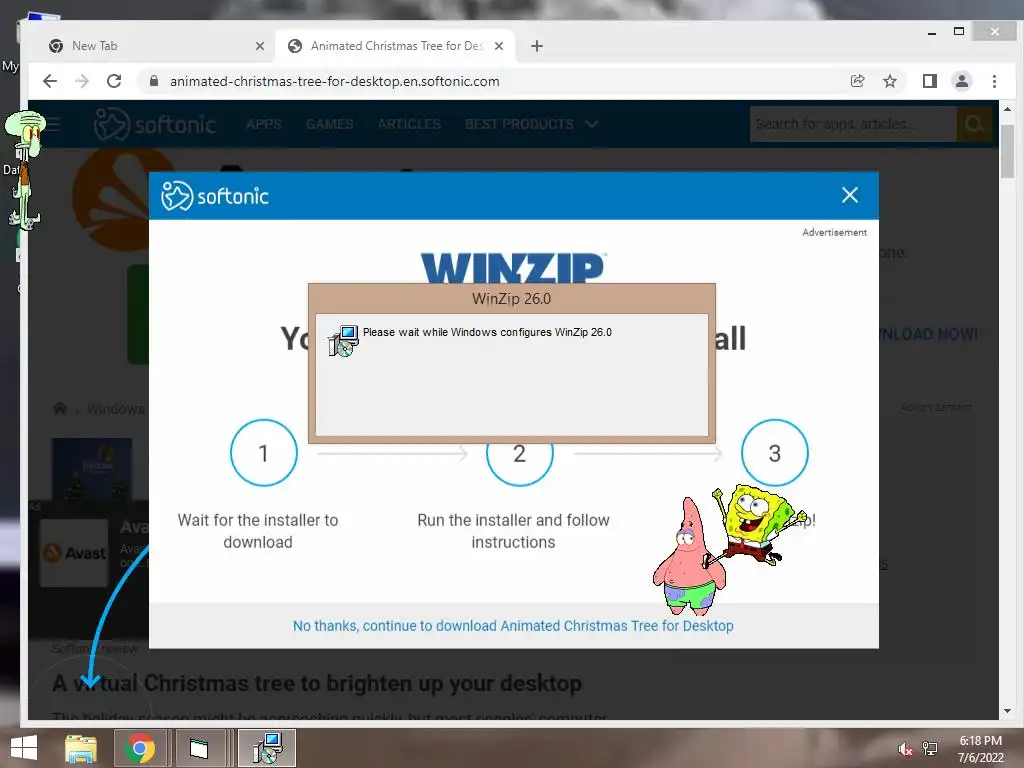
Task: Click the taskbar clock showing 6:18 PM
Action: click(x=980, y=748)
